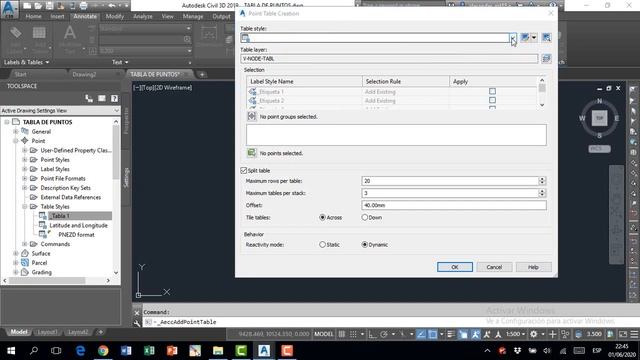Viewport: 640px width, 360px height.
Task: Open the Analyze ribbon tab
Action: (x=143, y=16)
